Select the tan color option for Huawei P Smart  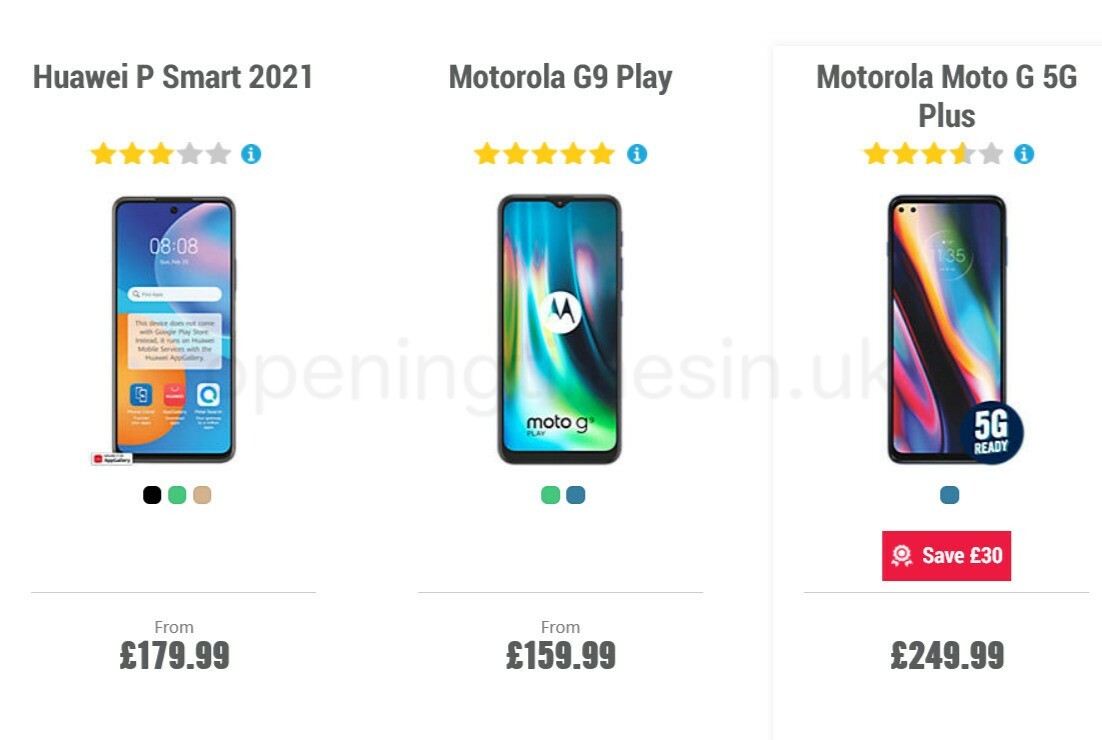(x=201, y=494)
